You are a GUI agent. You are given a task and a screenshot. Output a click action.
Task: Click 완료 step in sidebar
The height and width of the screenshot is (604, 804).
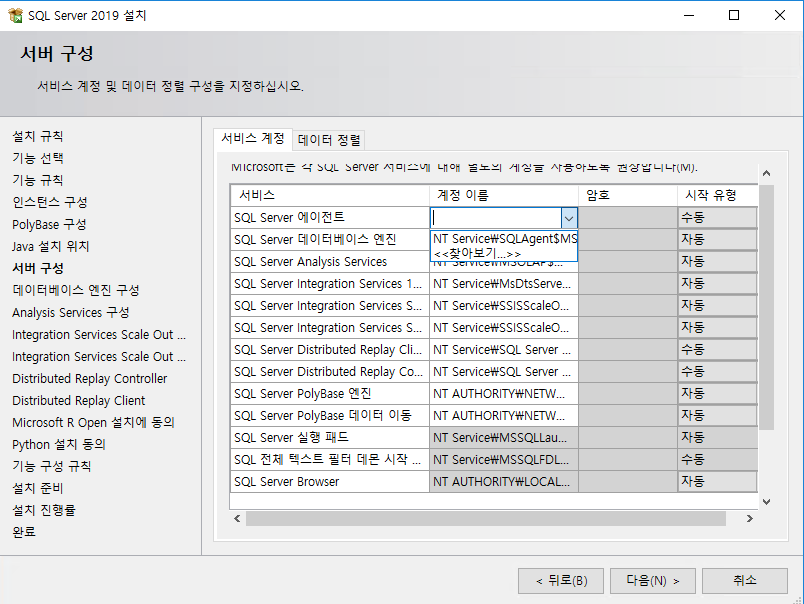(24, 532)
